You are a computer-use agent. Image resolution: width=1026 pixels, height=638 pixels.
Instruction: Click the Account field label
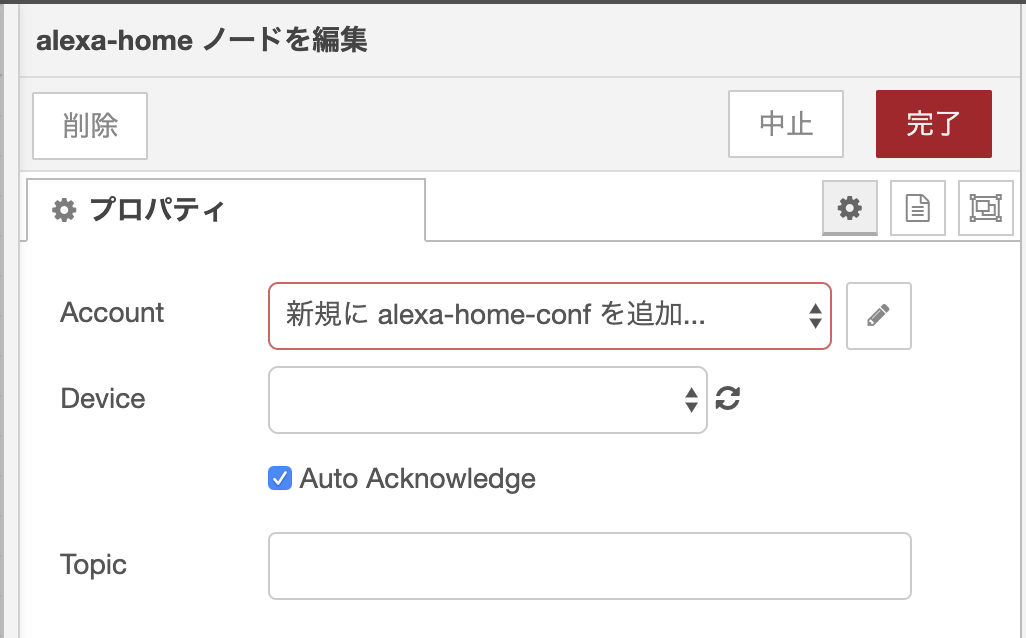point(112,313)
